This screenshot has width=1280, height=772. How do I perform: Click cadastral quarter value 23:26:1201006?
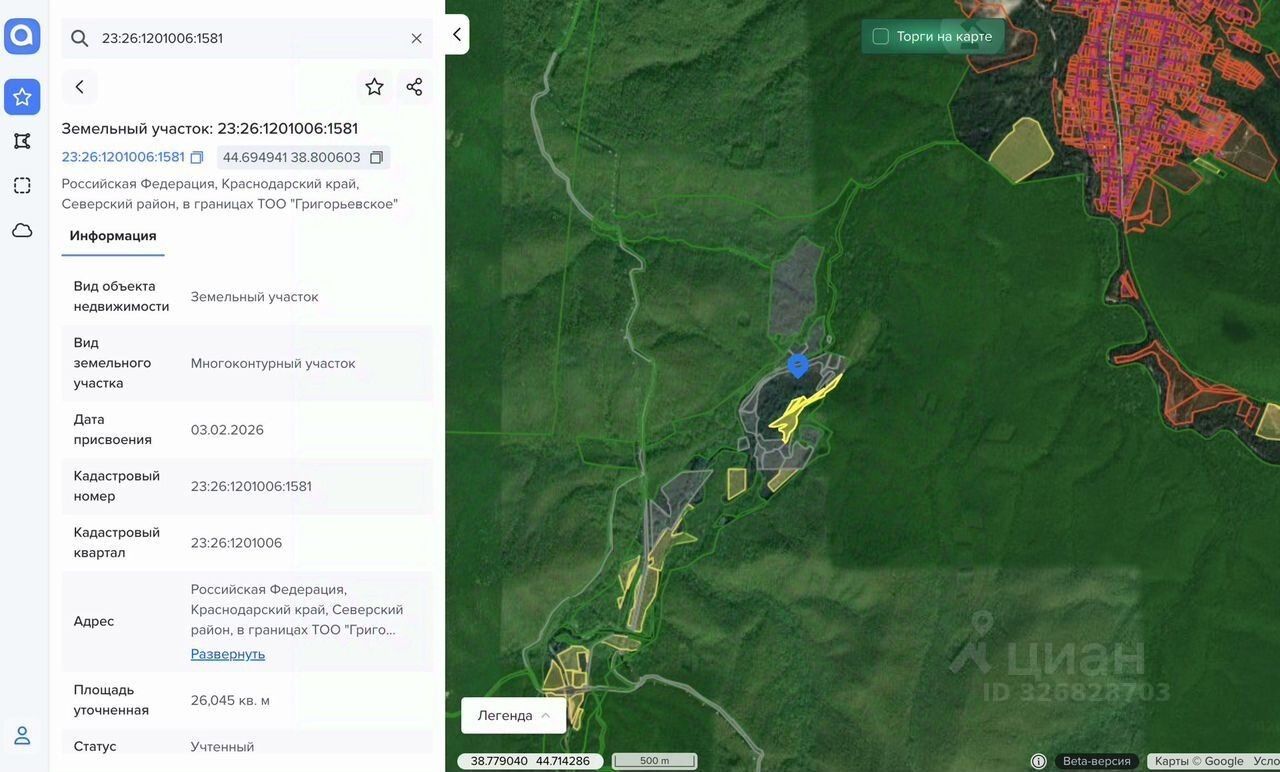coord(236,543)
